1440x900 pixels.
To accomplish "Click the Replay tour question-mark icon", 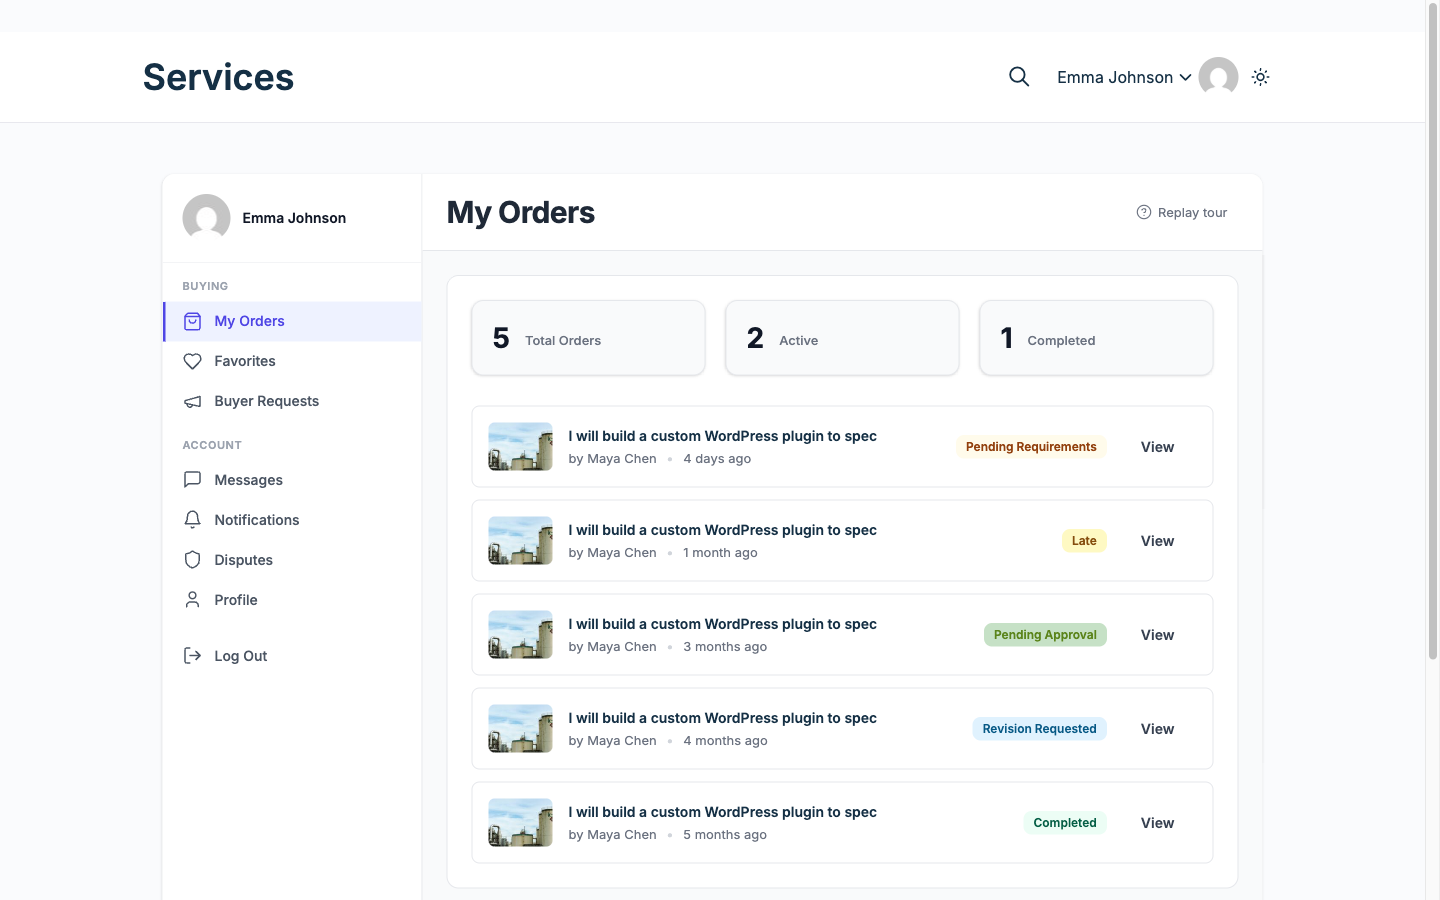I will point(1144,212).
